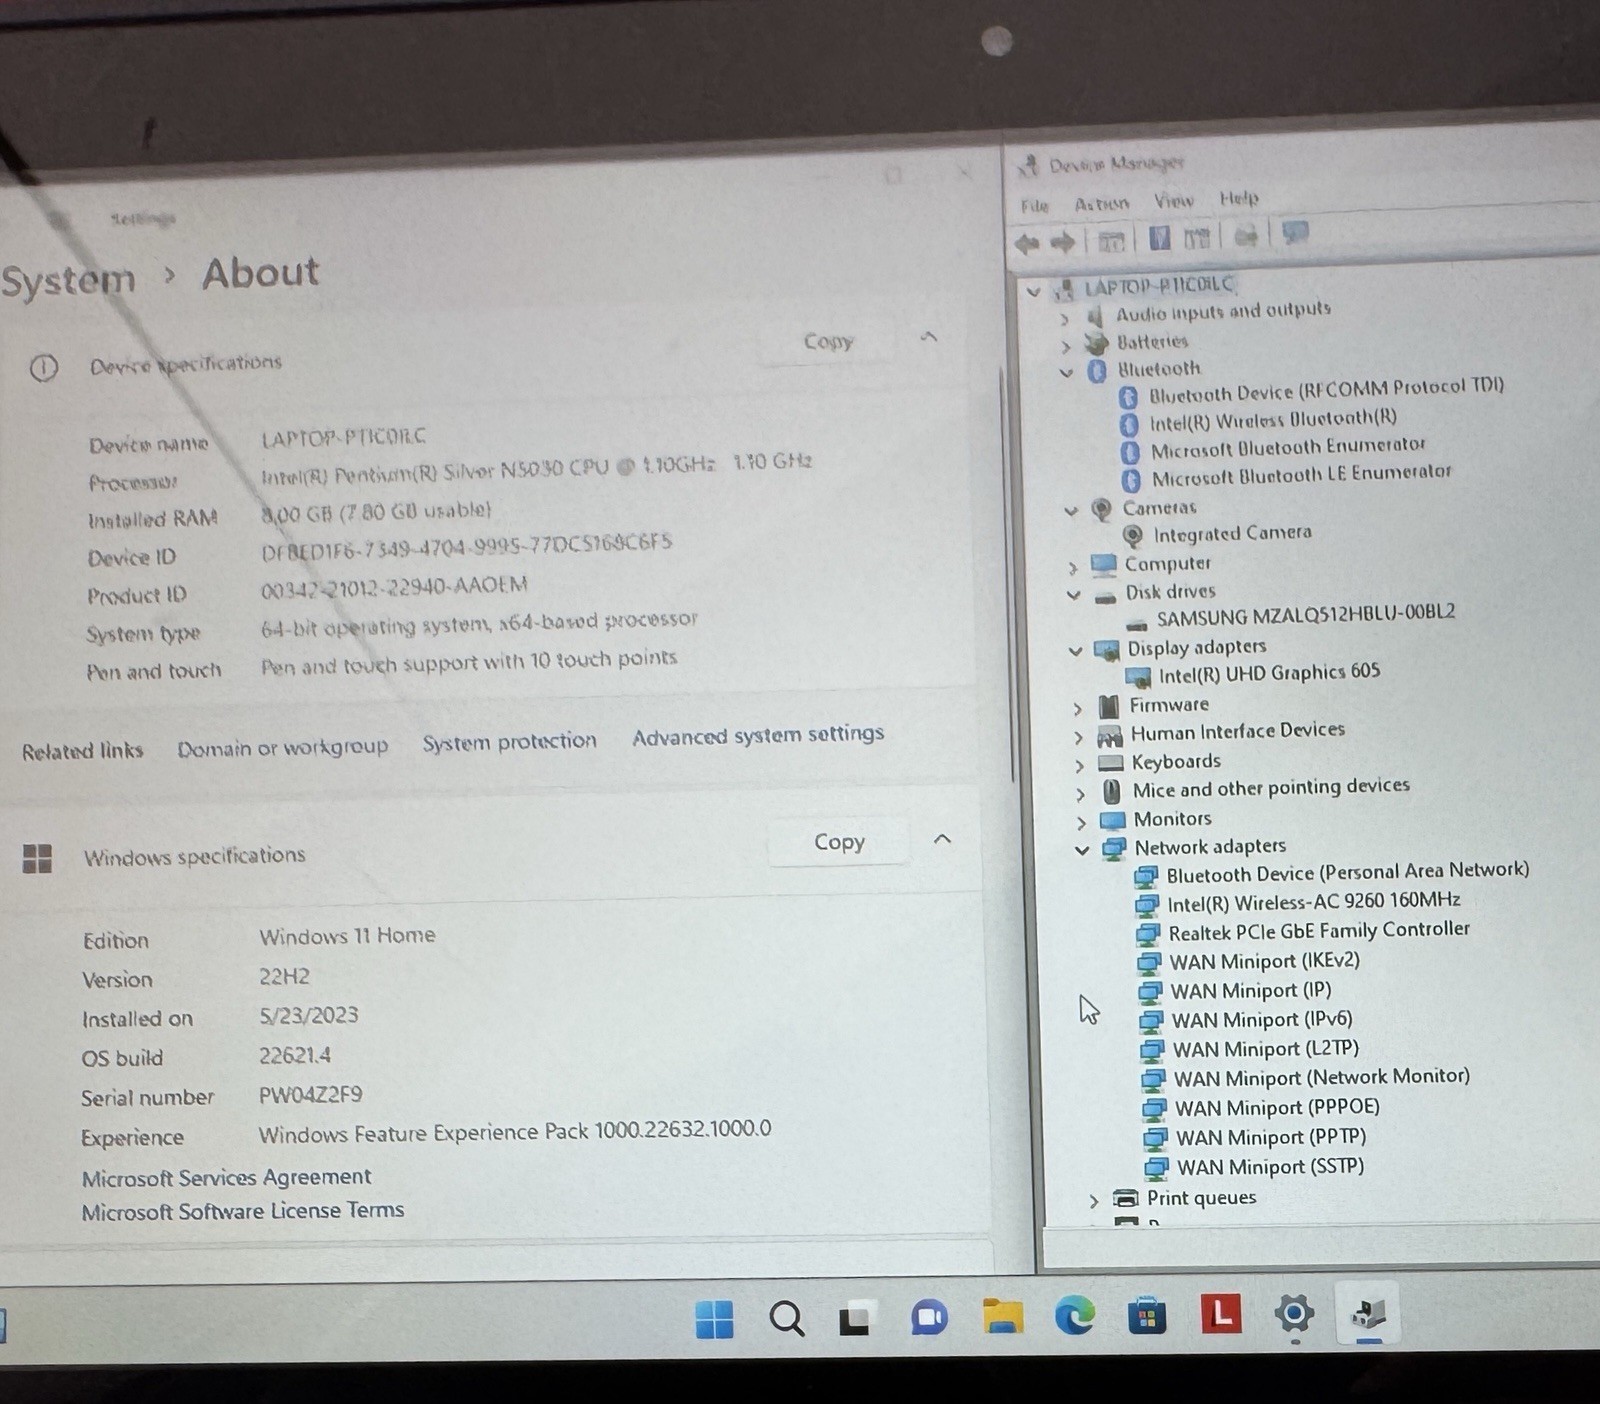This screenshot has height=1404, width=1600.
Task: Open Task View from taskbar
Action: tap(855, 1319)
